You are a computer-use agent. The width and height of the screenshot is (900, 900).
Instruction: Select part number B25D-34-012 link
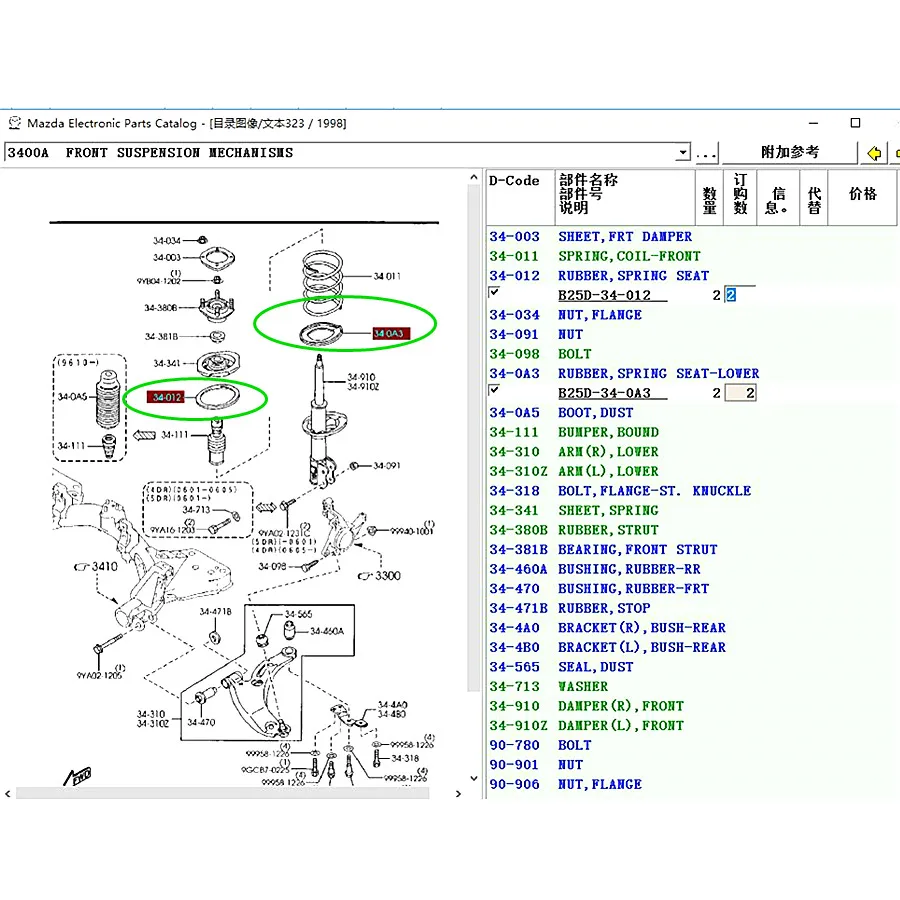[604, 295]
